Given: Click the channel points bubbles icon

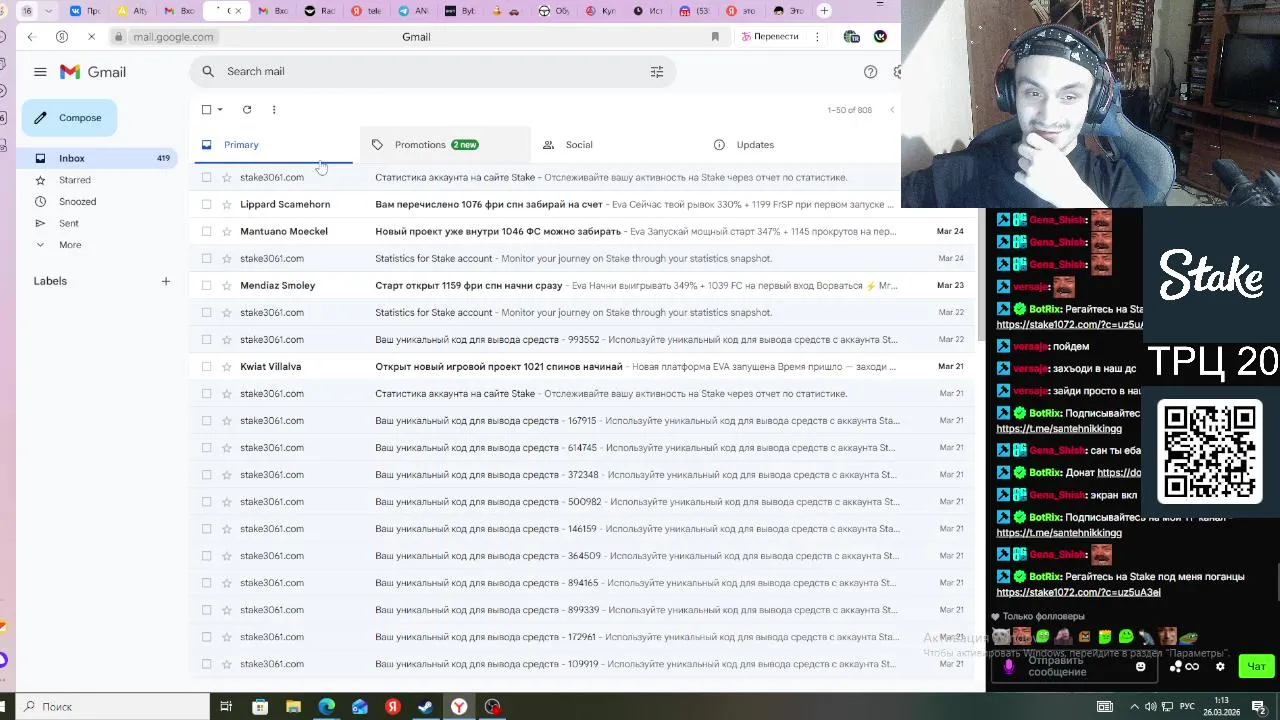Looking at the screenshot, I should pos(1177,667).
